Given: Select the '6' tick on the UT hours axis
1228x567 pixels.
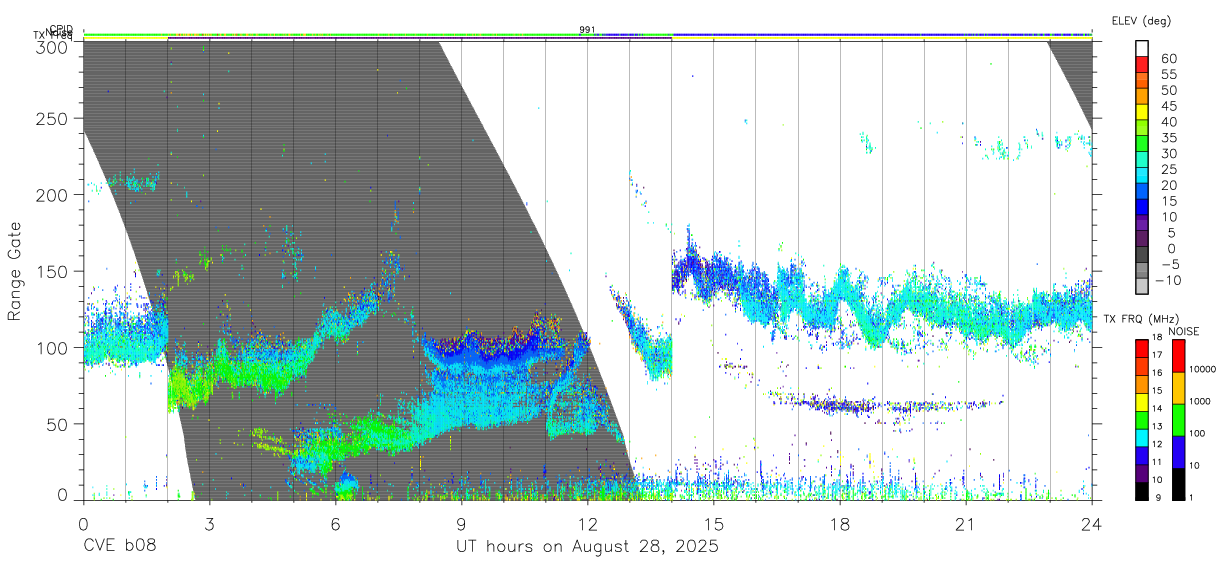Looking at the screenshot, I should [x=335, y=523].
